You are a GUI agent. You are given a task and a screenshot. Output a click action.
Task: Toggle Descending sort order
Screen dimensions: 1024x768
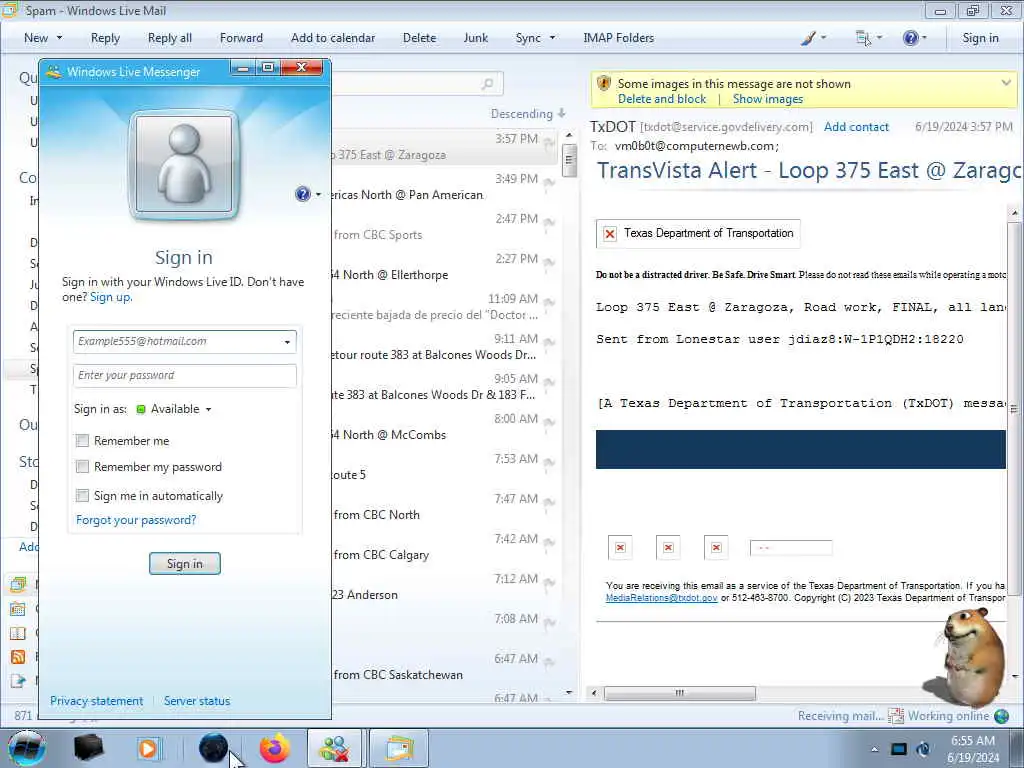pos(528,114)
